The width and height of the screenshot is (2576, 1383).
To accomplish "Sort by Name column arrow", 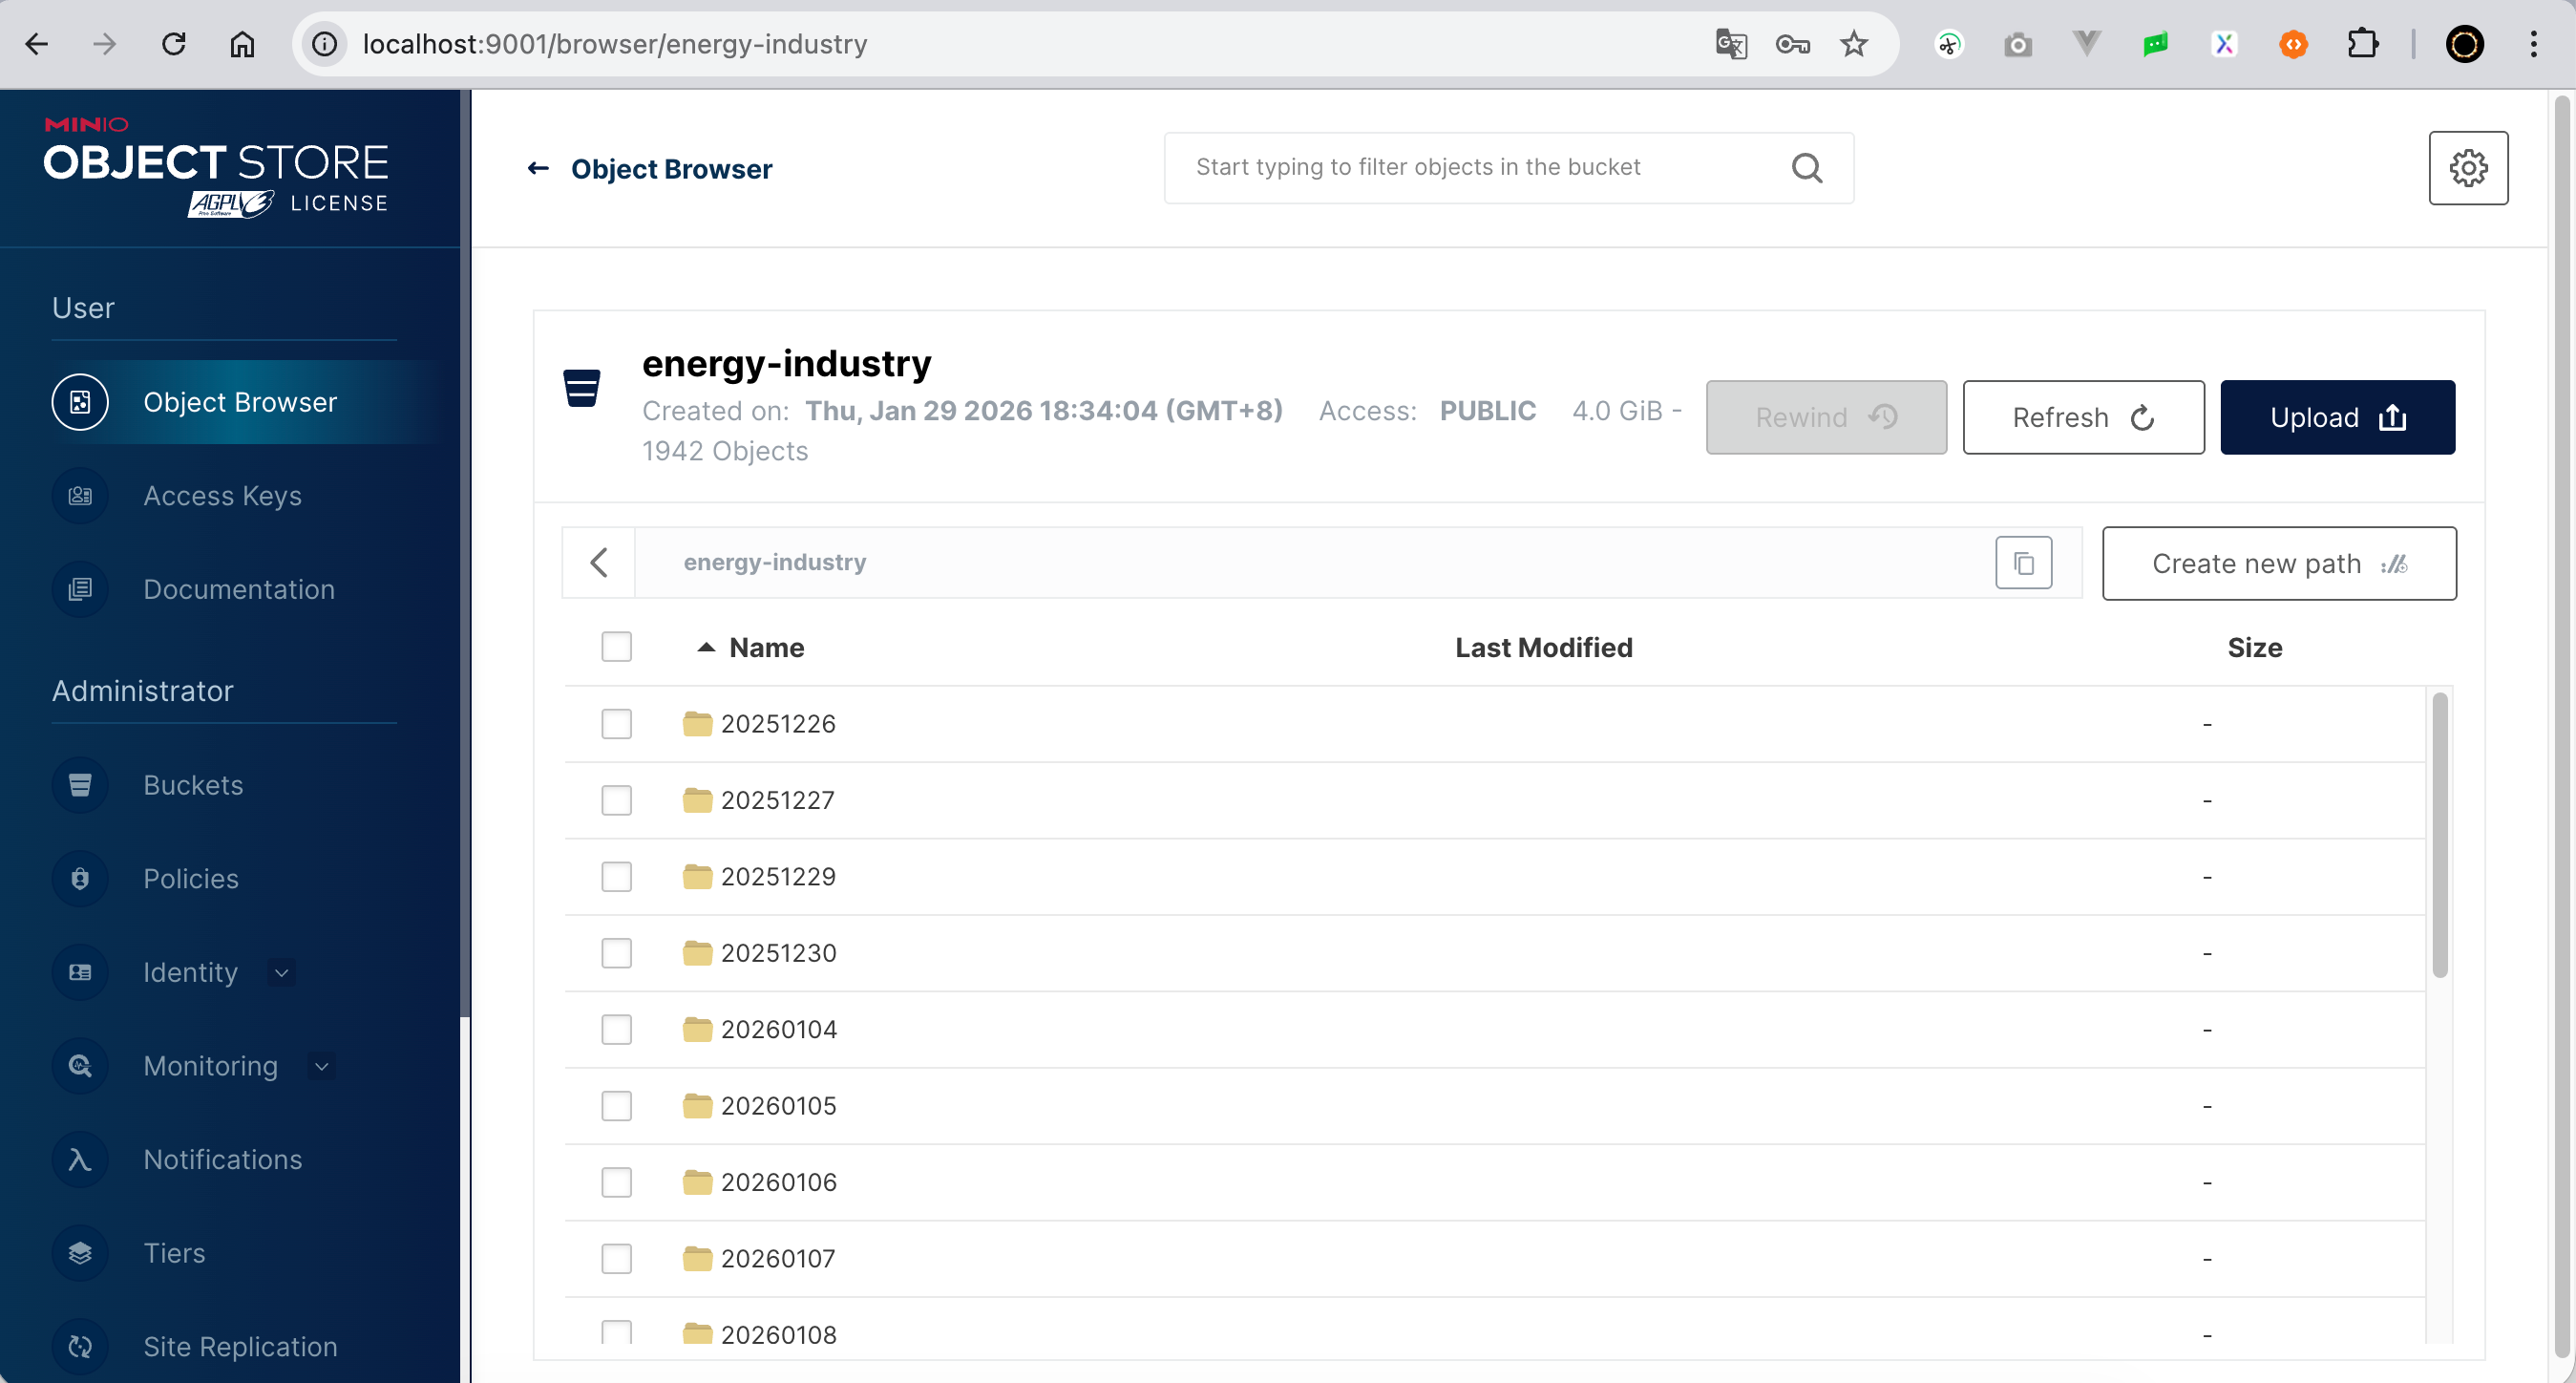I will point(706,647).
